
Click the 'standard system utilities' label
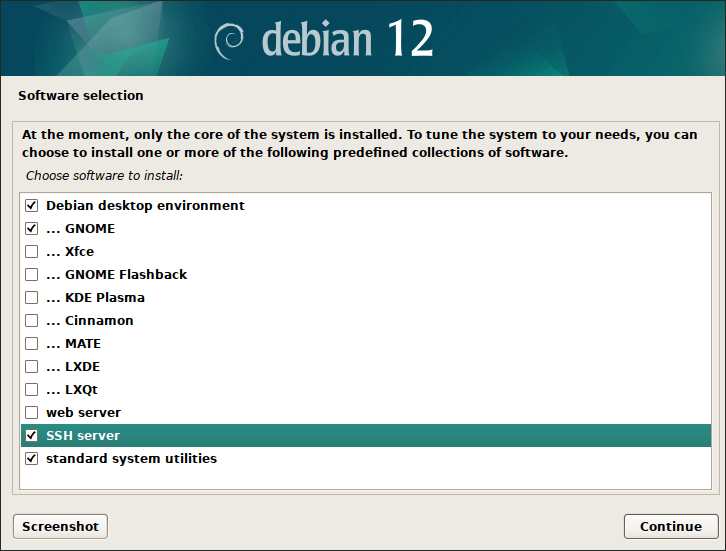131,459
